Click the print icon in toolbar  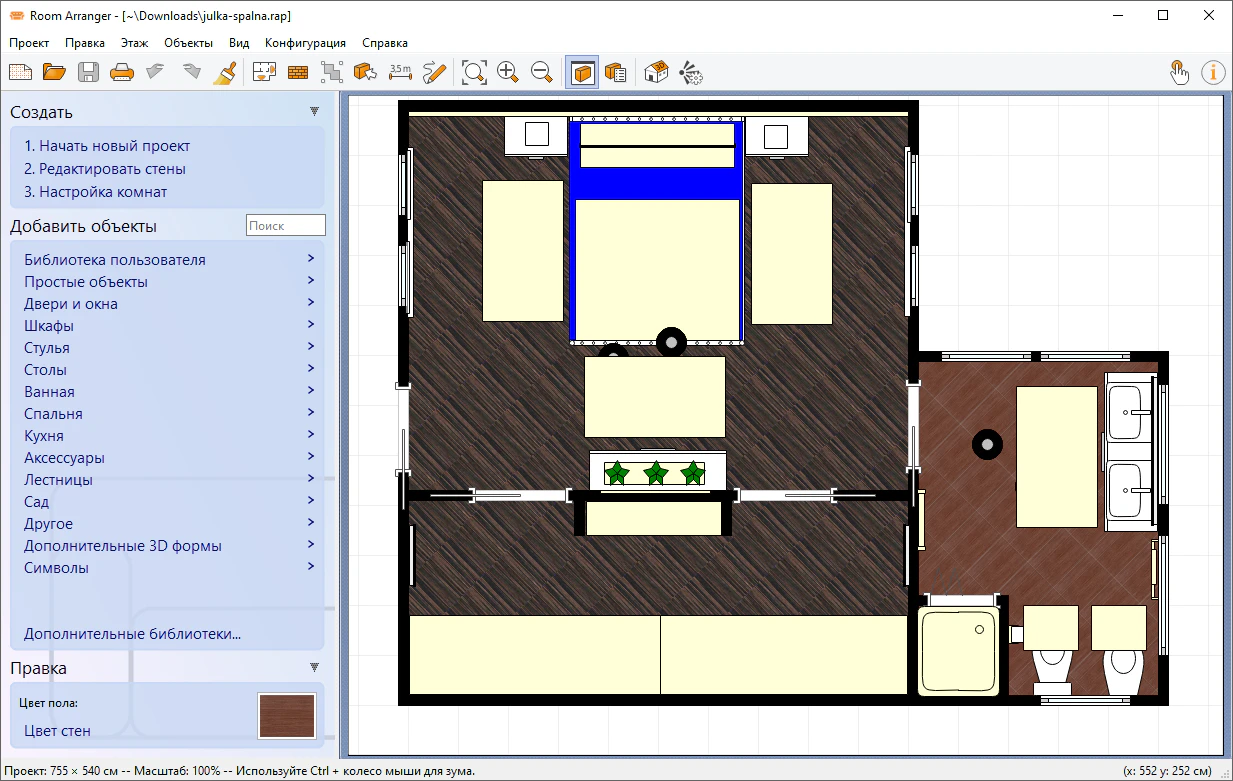point(121,72)
